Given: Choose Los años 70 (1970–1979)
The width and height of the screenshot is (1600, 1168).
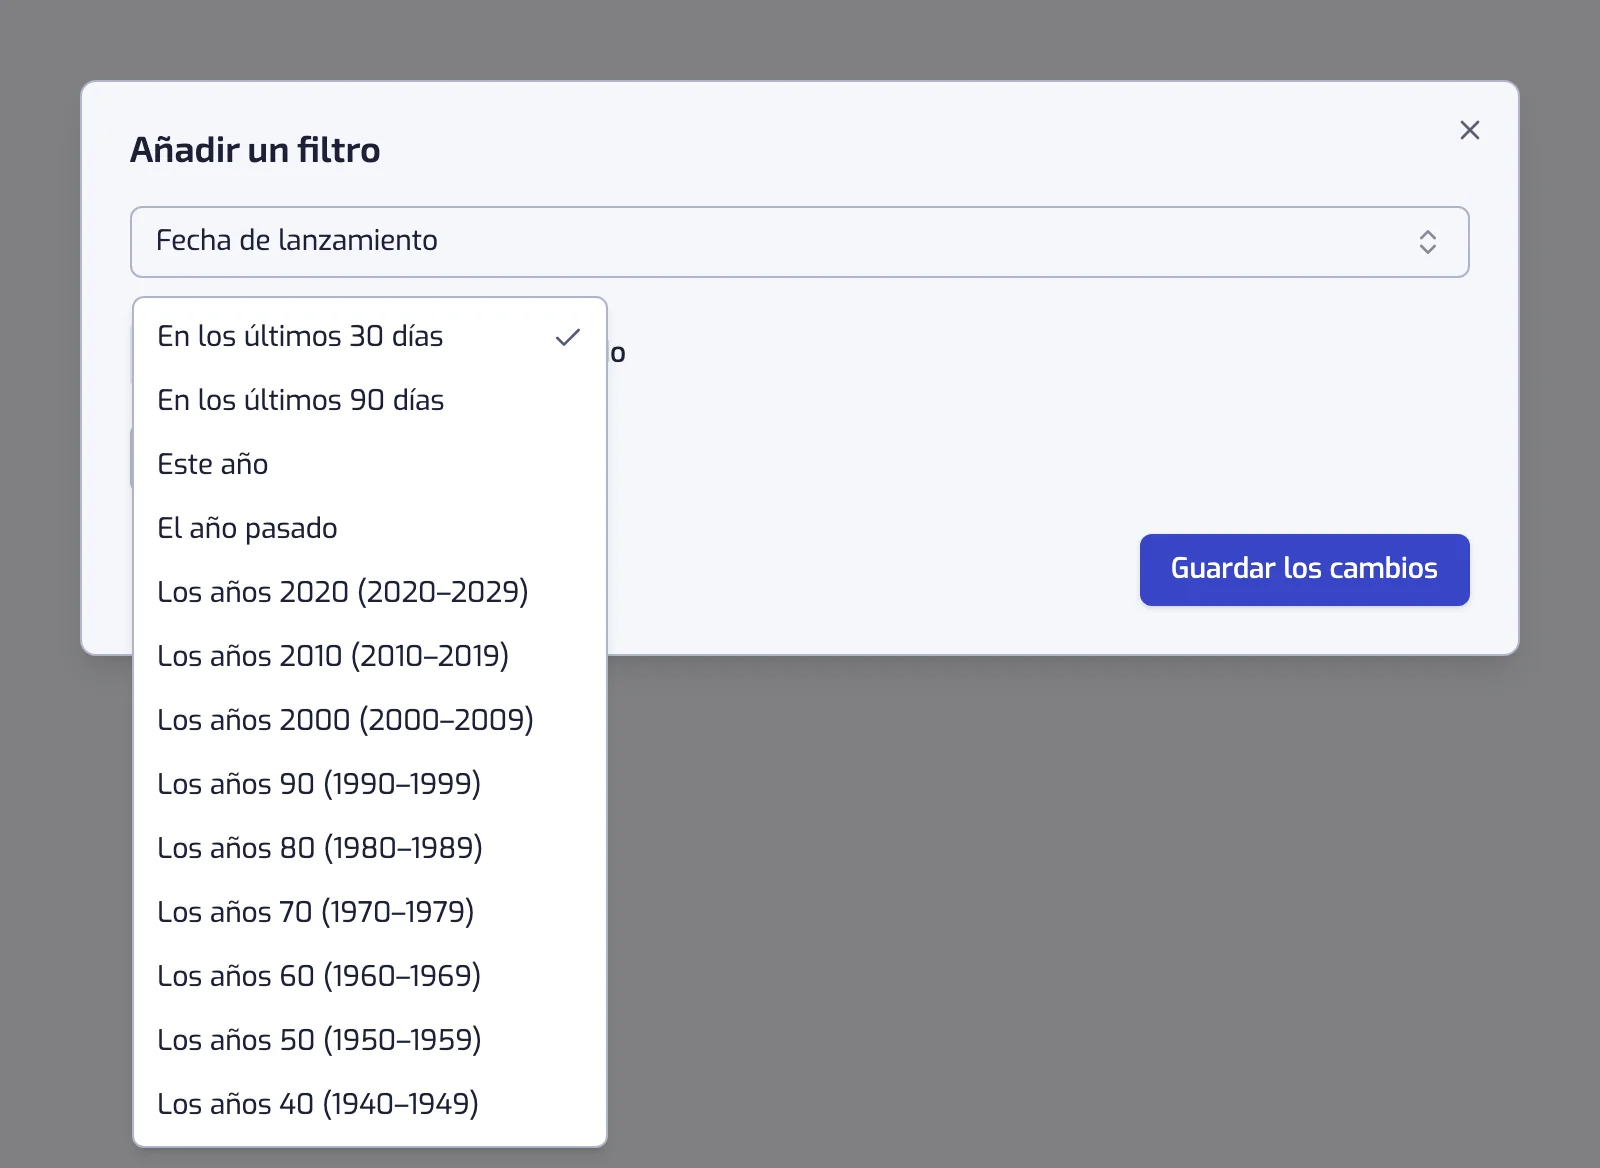Looking at the screenshot, I should tap(370, 912).
